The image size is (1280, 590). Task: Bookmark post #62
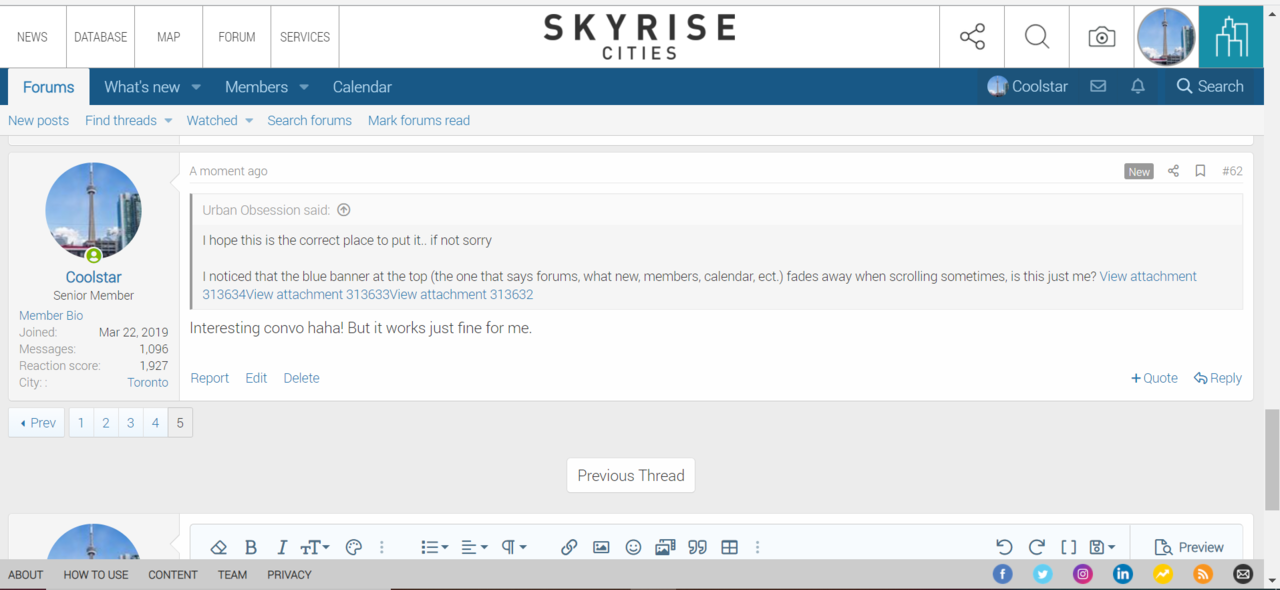point(1200,171)
